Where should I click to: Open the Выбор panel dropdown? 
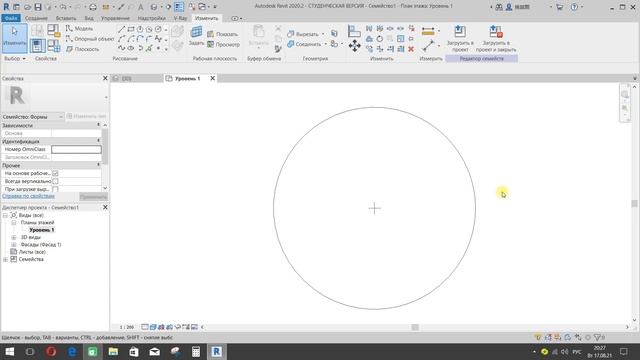pos(15,59)
